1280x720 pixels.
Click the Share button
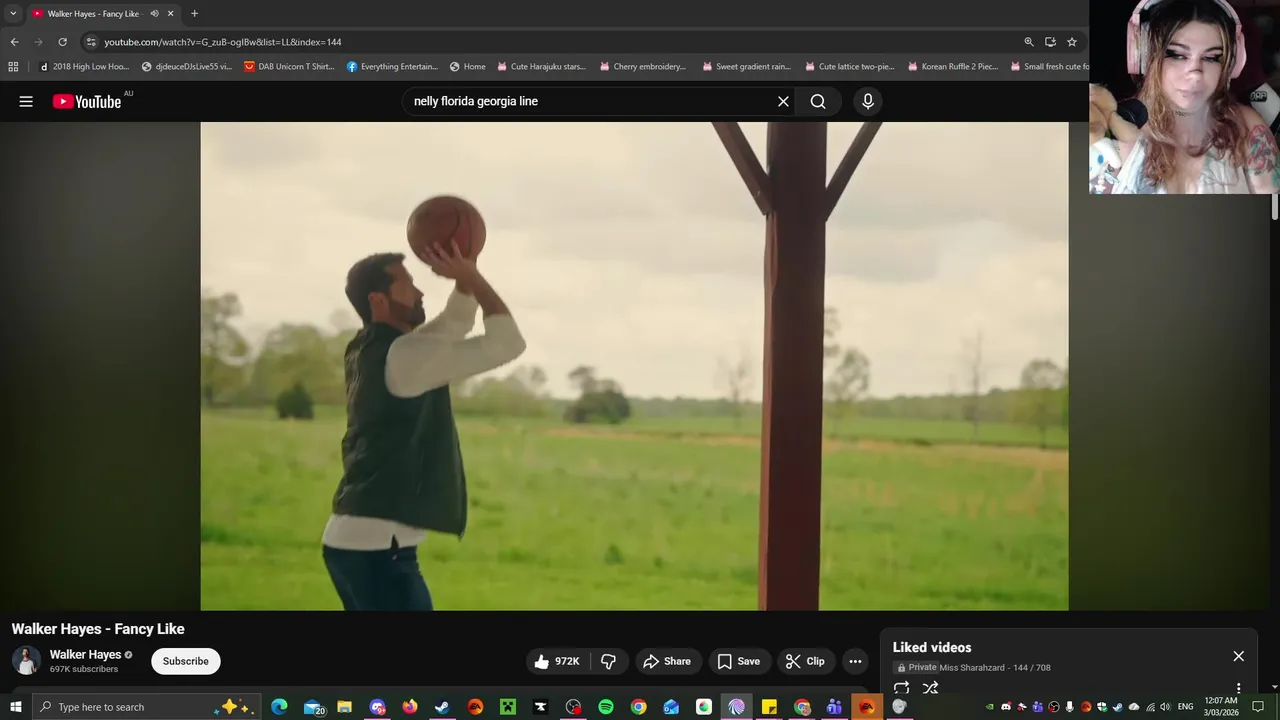(667, 661)
